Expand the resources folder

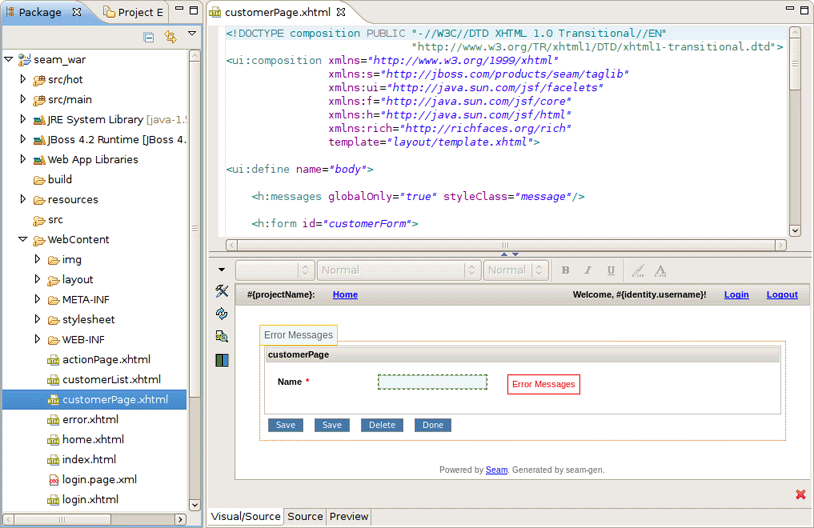23,199
